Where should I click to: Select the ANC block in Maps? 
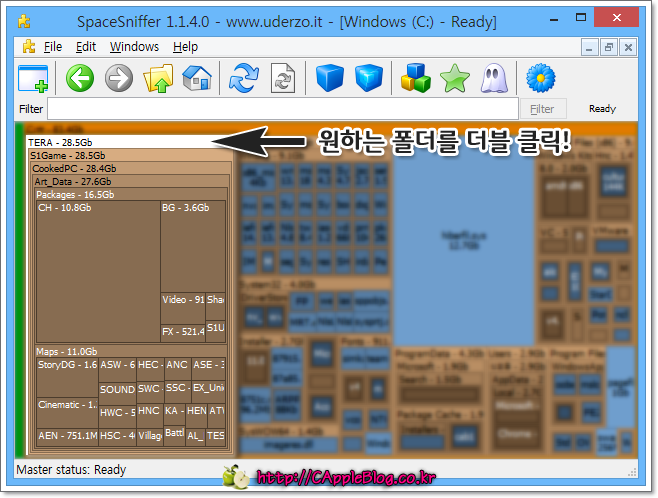coord(178,369)
